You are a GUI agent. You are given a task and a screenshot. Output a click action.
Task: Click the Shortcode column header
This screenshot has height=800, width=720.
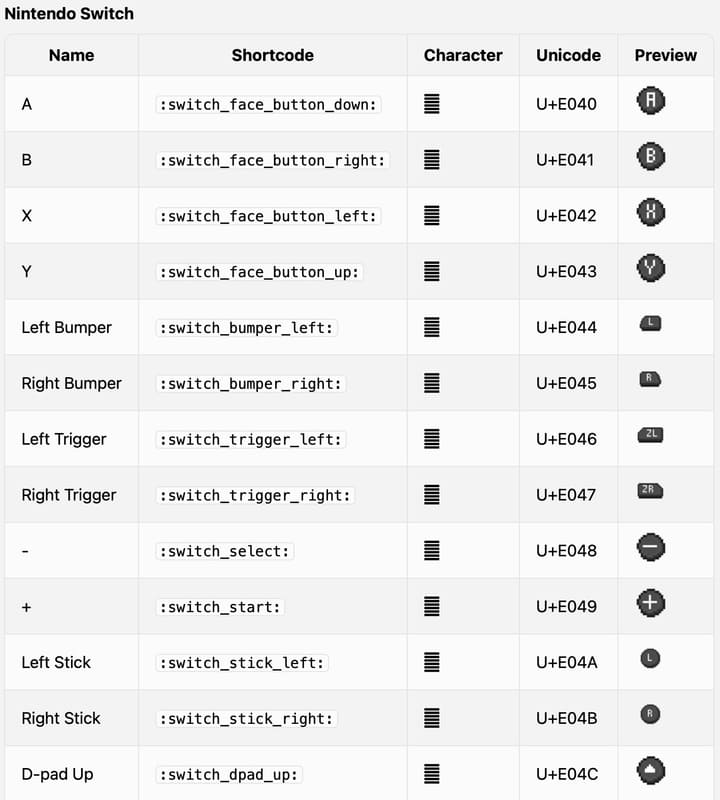pos(272,55)
